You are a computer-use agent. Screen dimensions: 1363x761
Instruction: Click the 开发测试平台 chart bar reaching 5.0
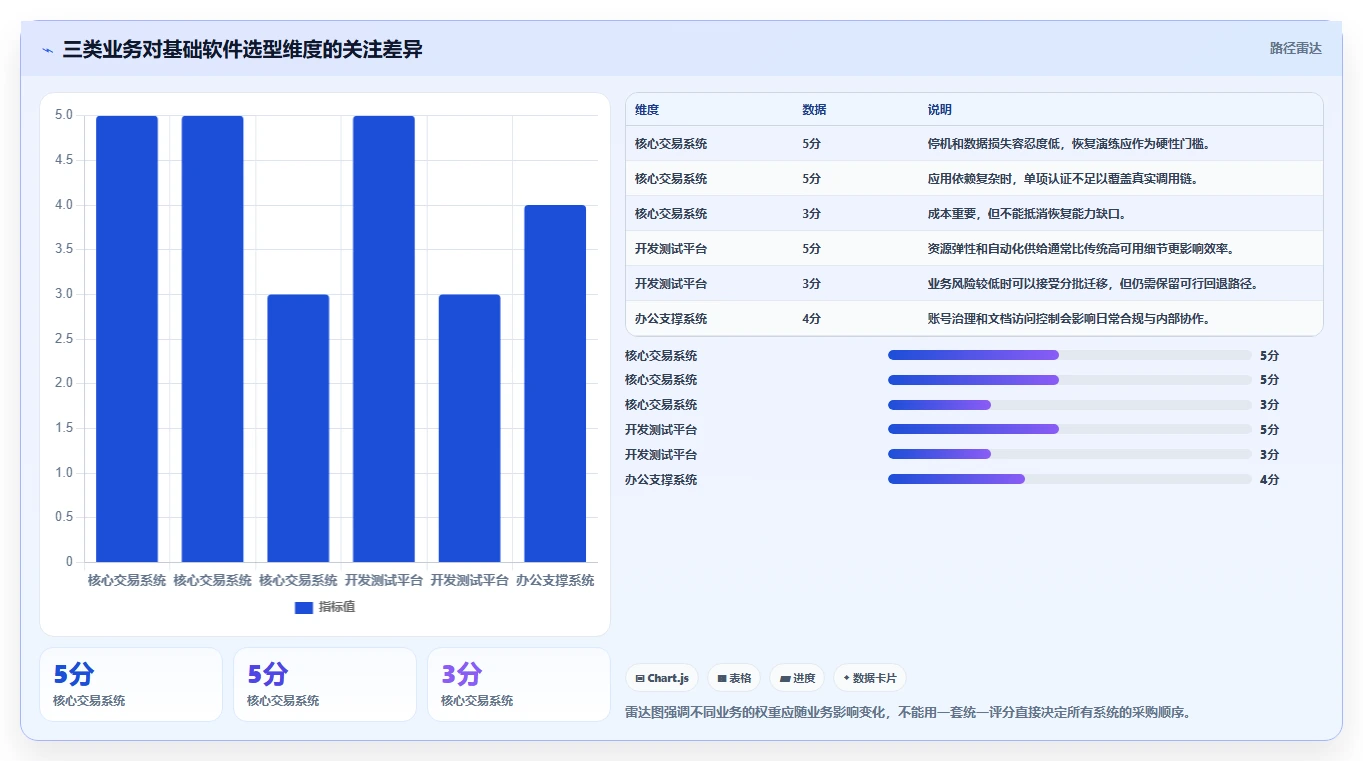pos(384,339)
